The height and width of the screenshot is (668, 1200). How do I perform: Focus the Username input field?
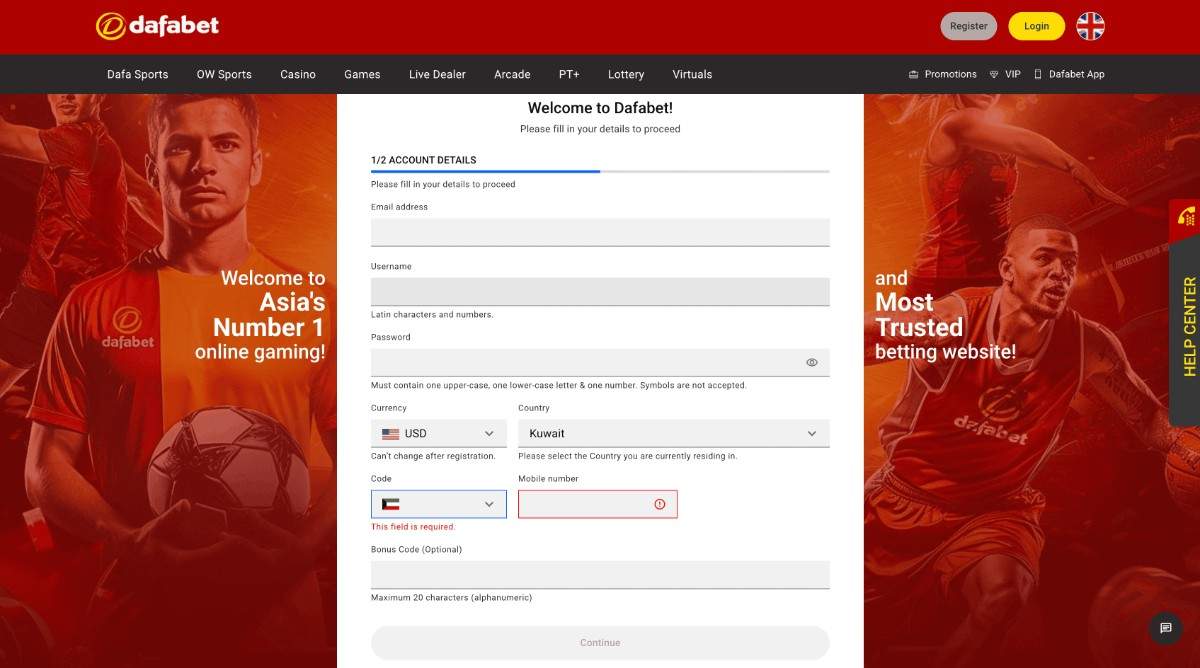click(600, 291)
